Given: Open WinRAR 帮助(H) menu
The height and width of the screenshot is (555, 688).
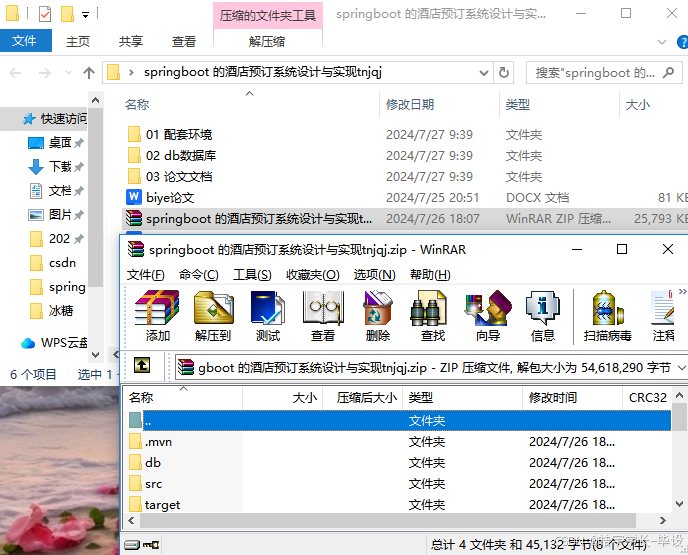Looking at the screenshot, I should pyautogui.click(x=430, y=275).
